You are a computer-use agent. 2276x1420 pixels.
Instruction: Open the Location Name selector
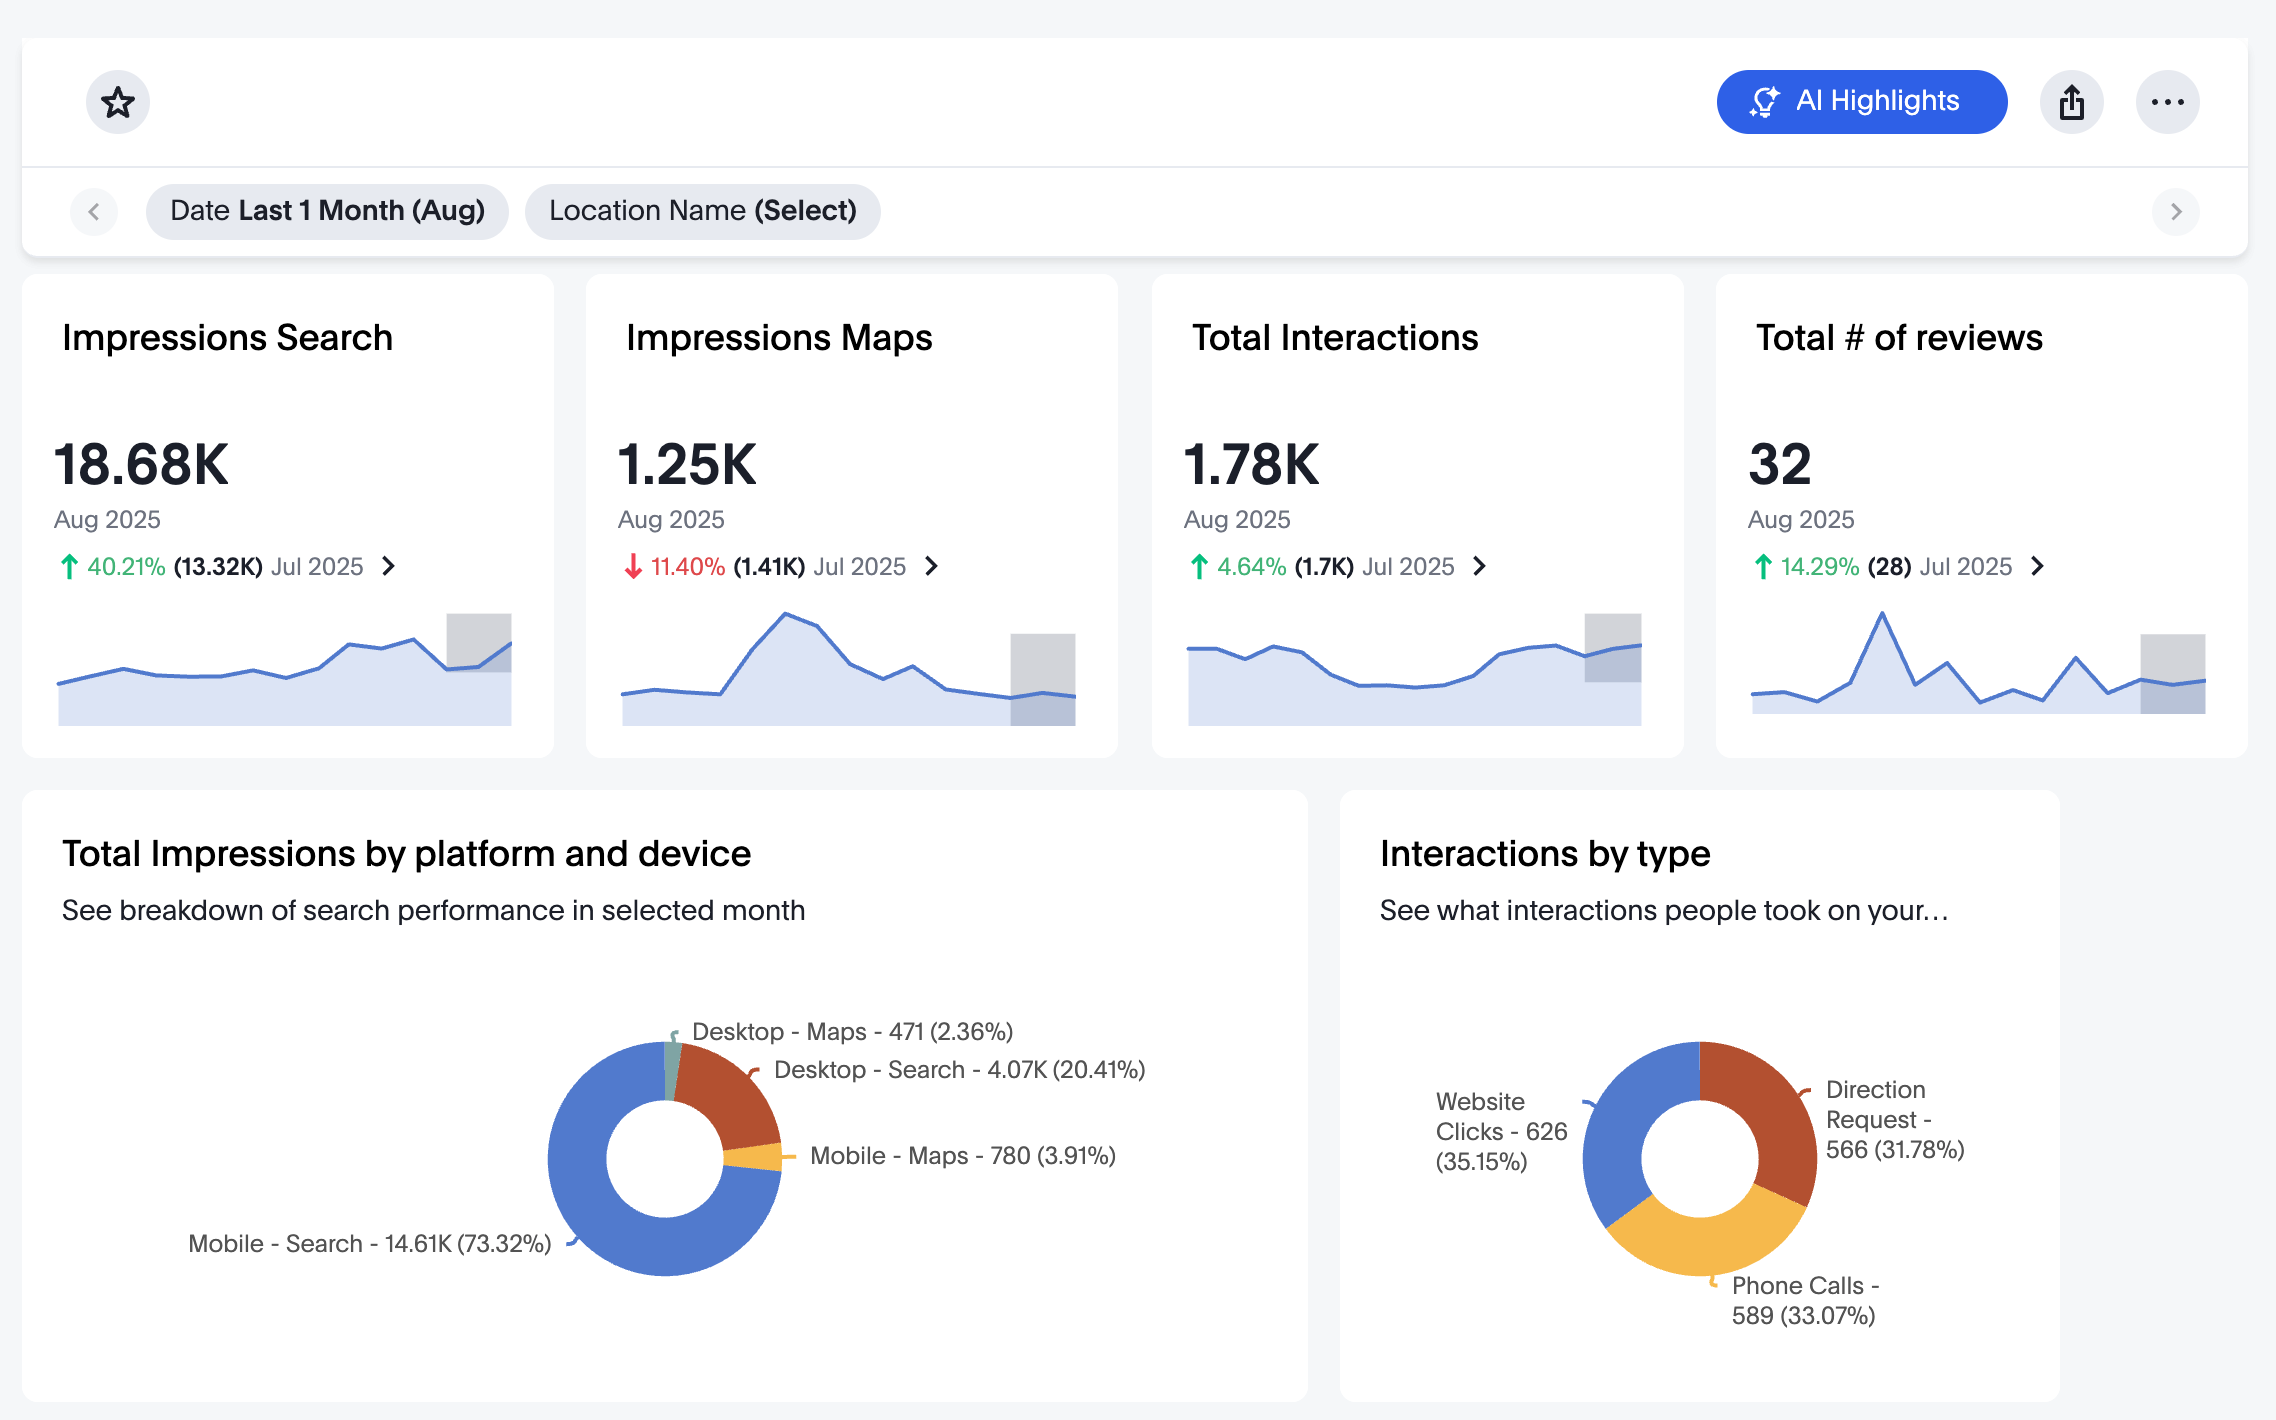pos(703,211)
